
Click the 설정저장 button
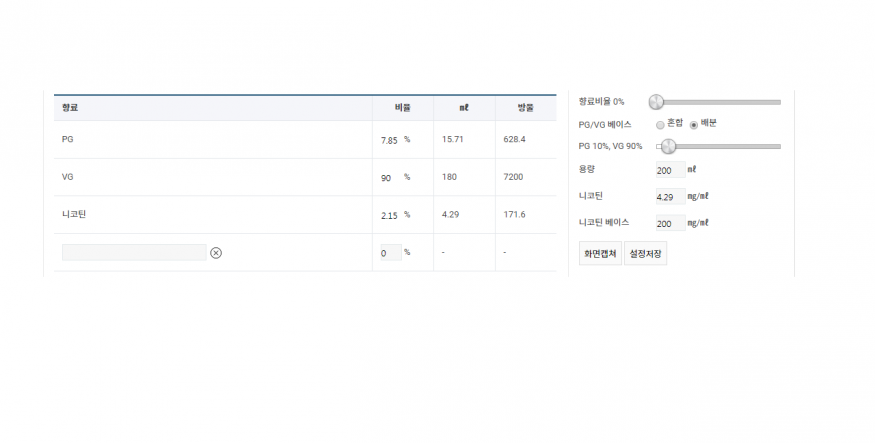pyautogui.click(x=645, y=254)
